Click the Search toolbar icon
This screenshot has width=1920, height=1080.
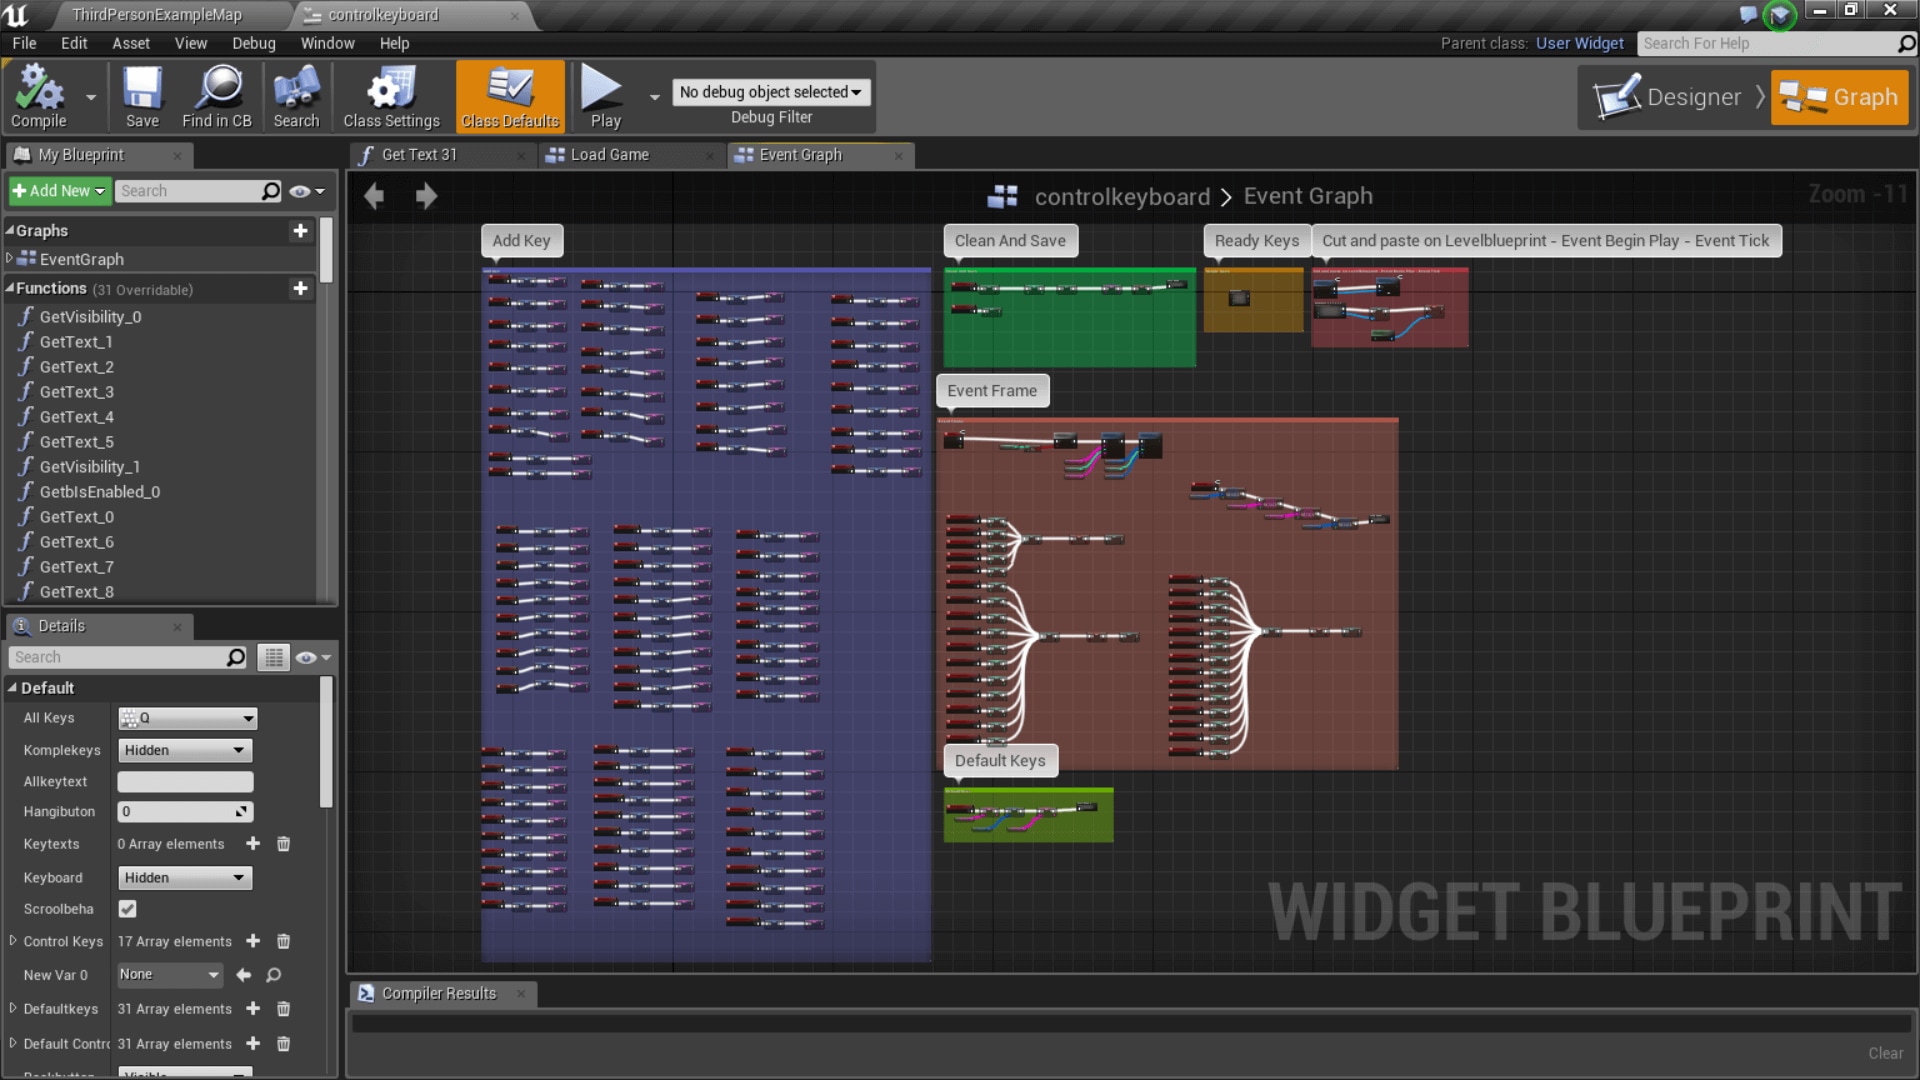point(295,95)
